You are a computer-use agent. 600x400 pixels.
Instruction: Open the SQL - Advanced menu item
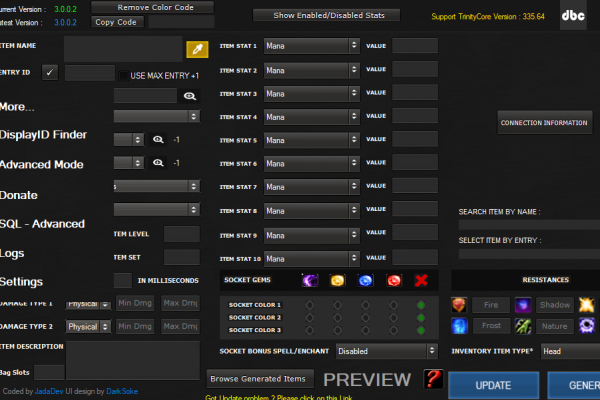42,224
